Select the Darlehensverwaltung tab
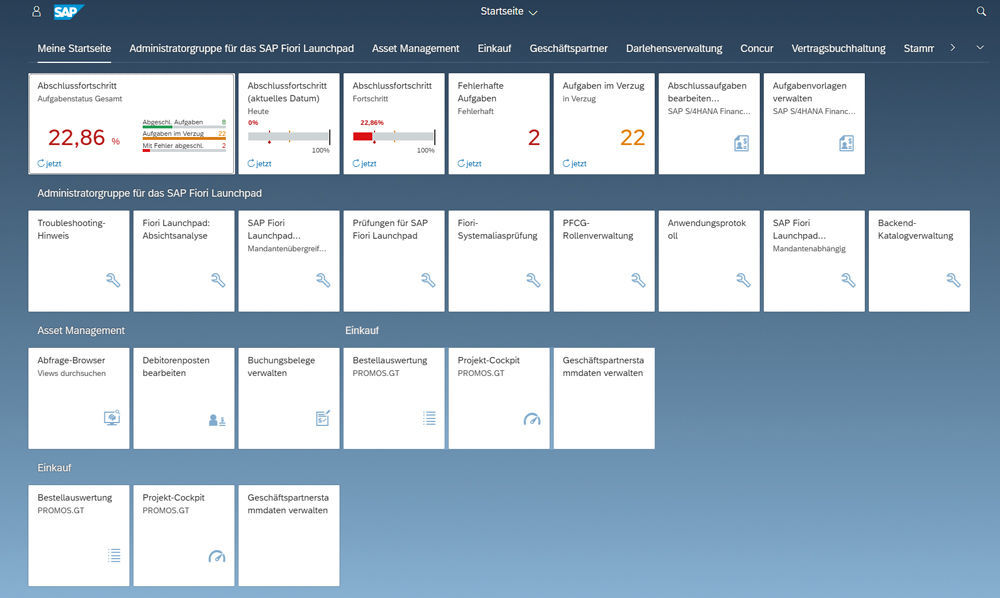Viewport: 1000px width, 598px height. [x=673, y=48]
